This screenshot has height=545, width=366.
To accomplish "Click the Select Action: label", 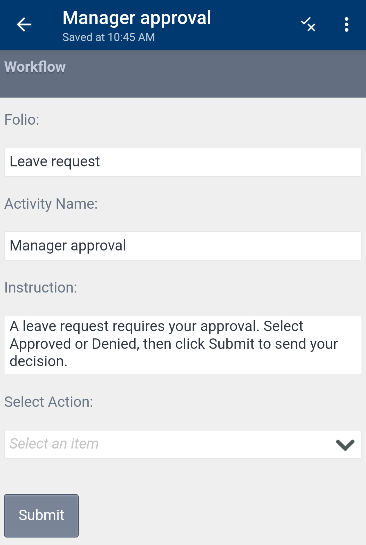I will (x=49, y=402).
